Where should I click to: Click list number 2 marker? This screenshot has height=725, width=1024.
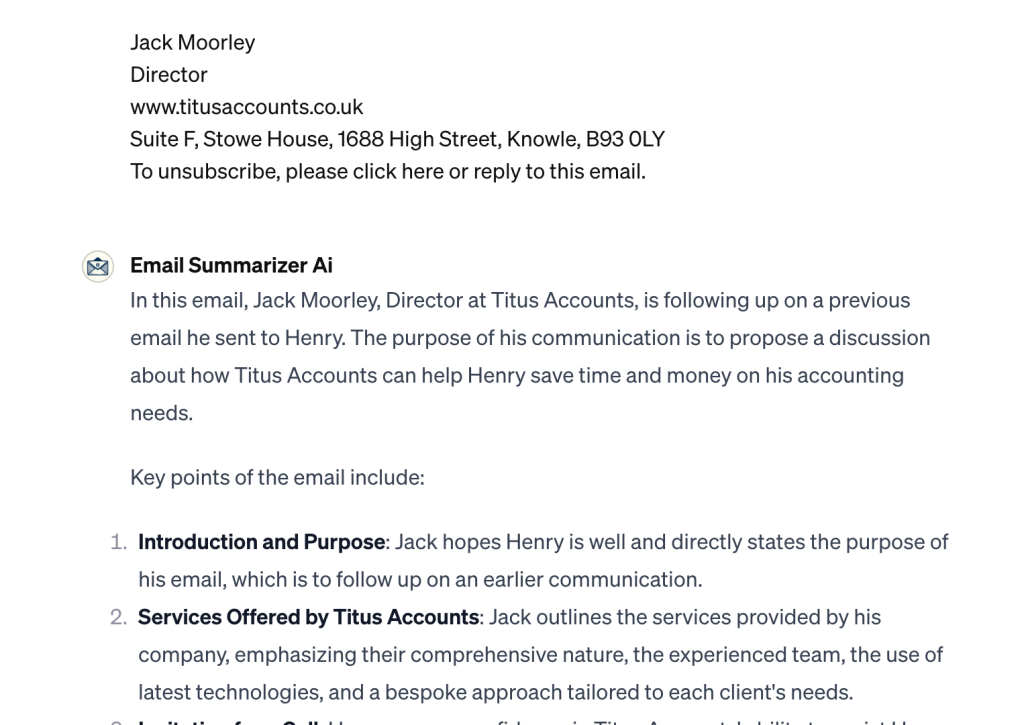[x=118, y=617]
